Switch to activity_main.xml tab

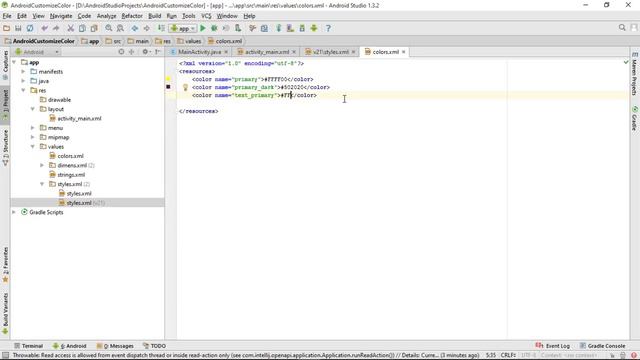pyautogui.click(x=267, y=52)
